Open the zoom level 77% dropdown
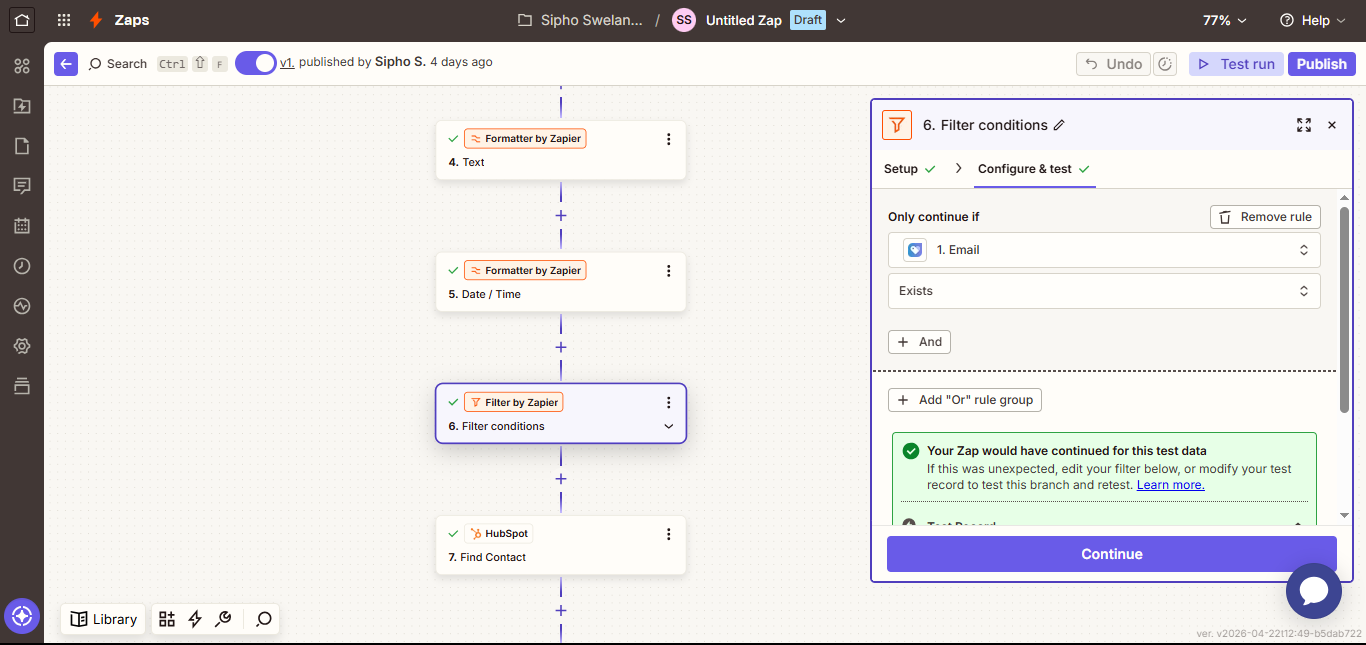Screen dimensions: 1366x645 tap(1225, 20)
